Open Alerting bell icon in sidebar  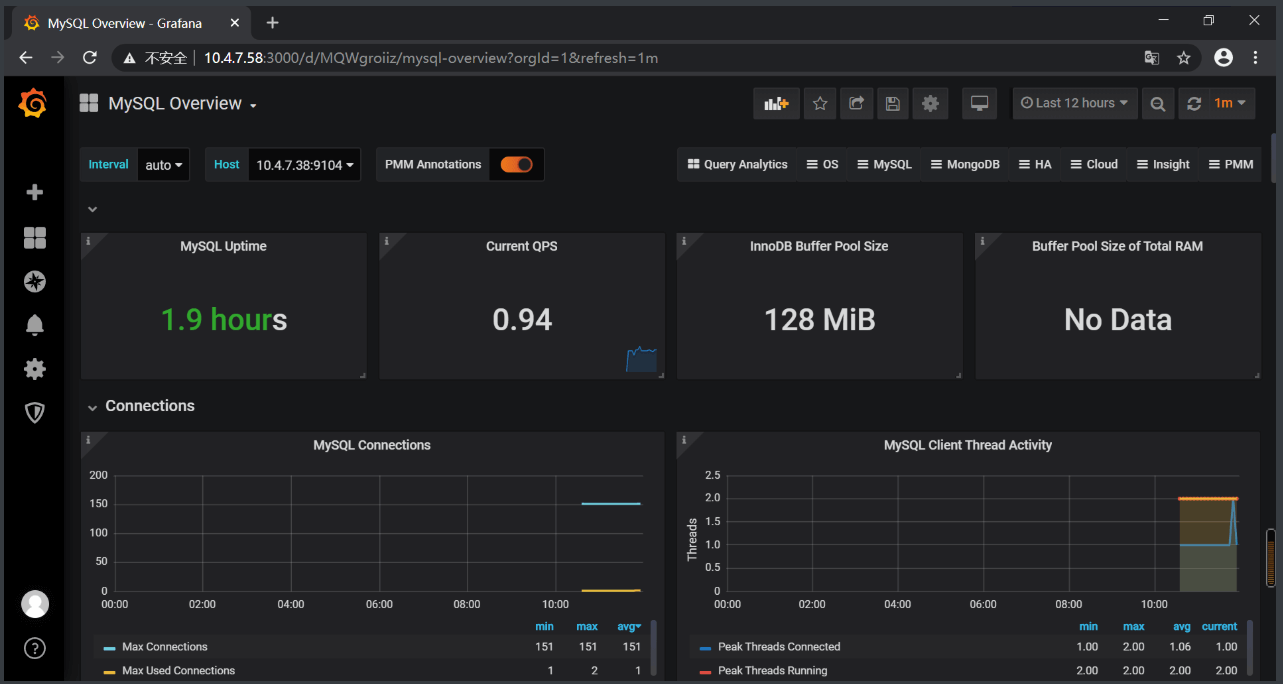pos(35,325)
